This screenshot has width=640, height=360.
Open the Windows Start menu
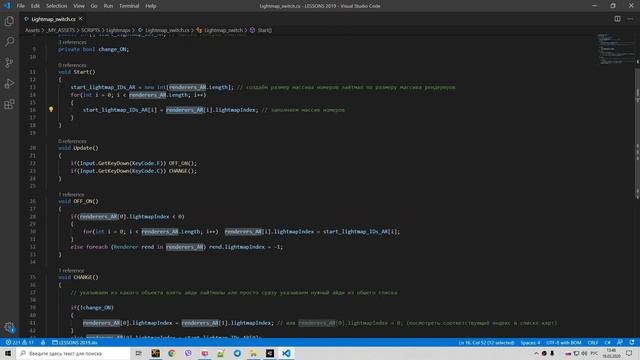pyautogui.click(x=8, y=353)
